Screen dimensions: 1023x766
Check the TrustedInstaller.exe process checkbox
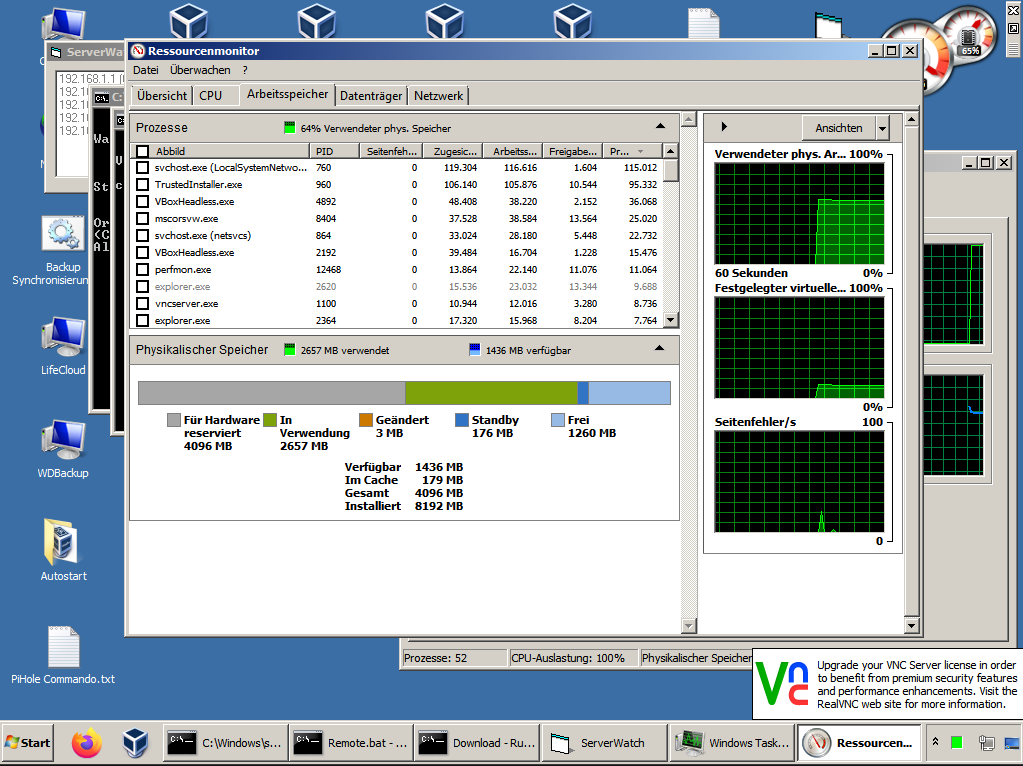pos(143,185)
